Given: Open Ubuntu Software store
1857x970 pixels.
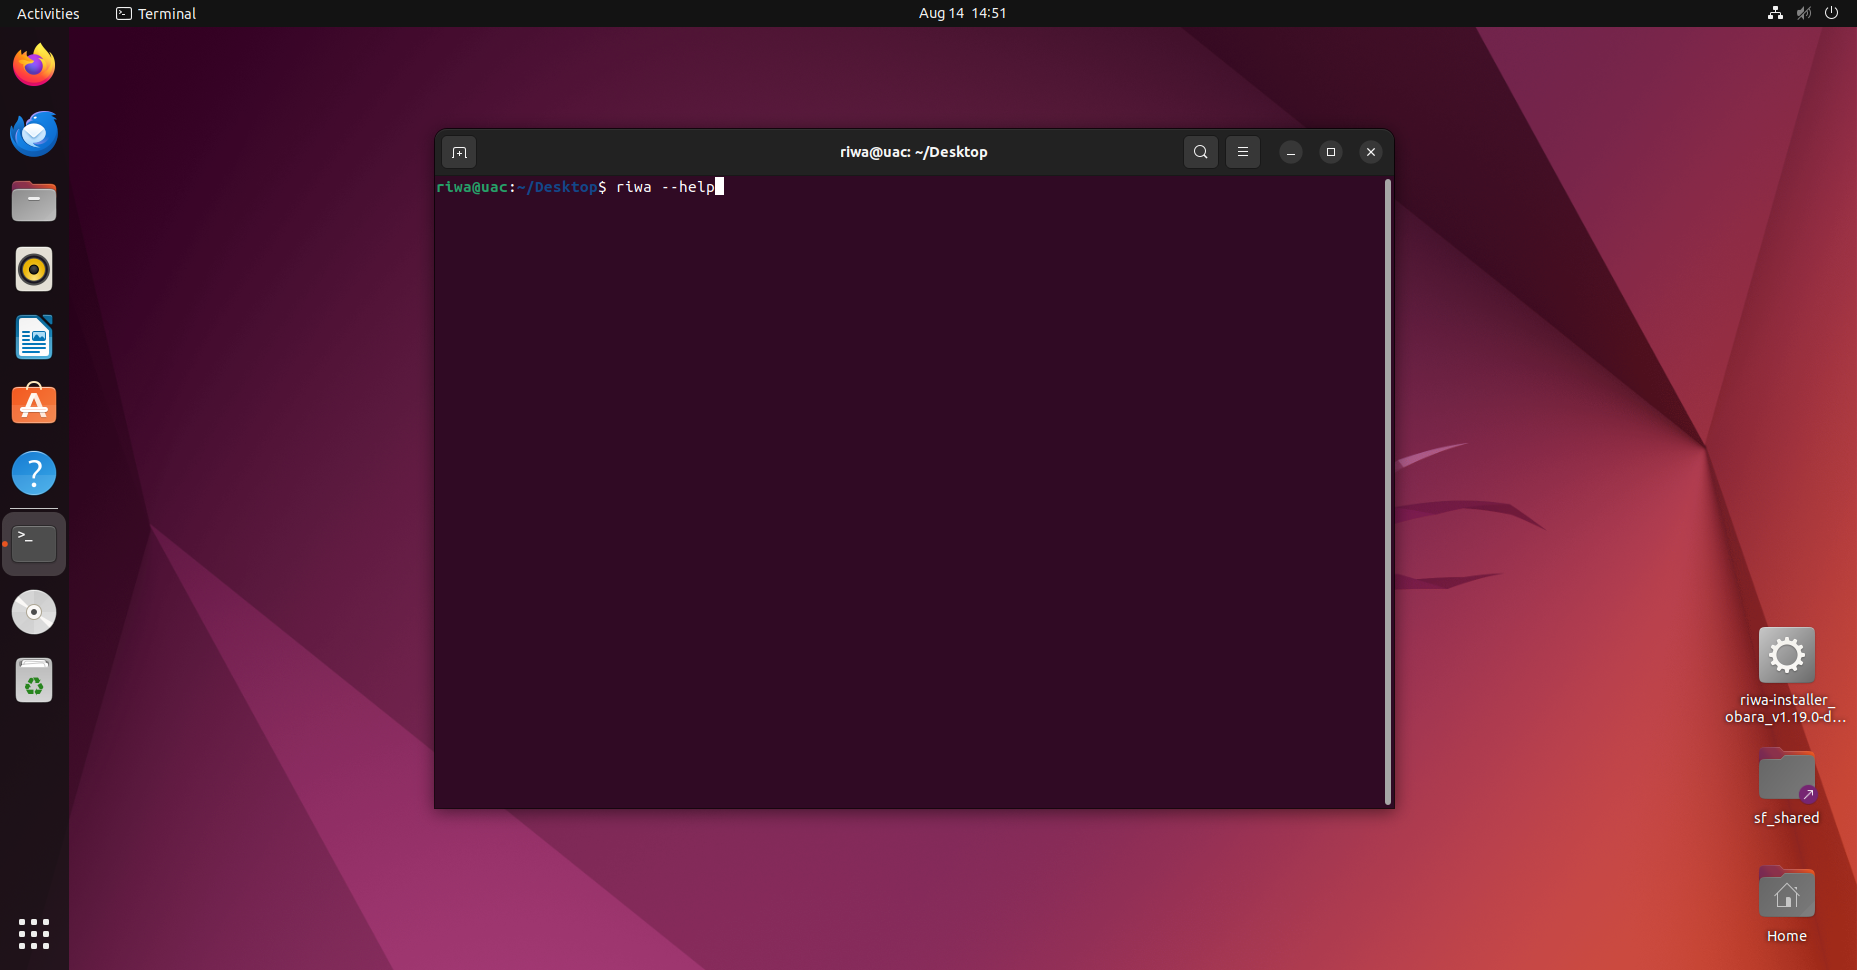Looking at the screenshot, I should click(x=34, y=405).
